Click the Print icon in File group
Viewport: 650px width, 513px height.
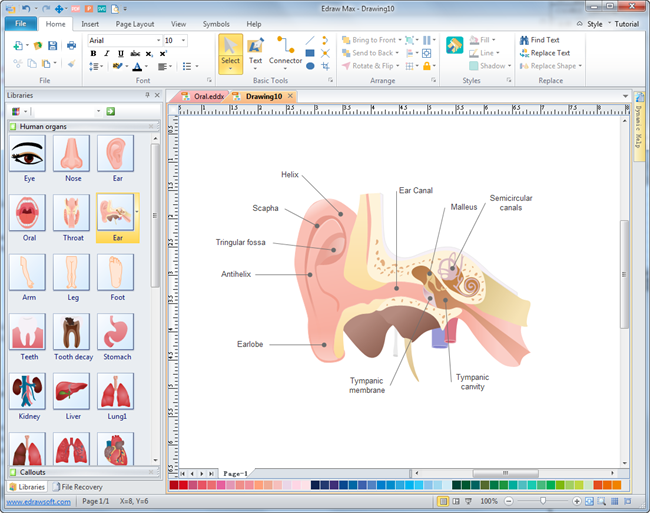71,45
